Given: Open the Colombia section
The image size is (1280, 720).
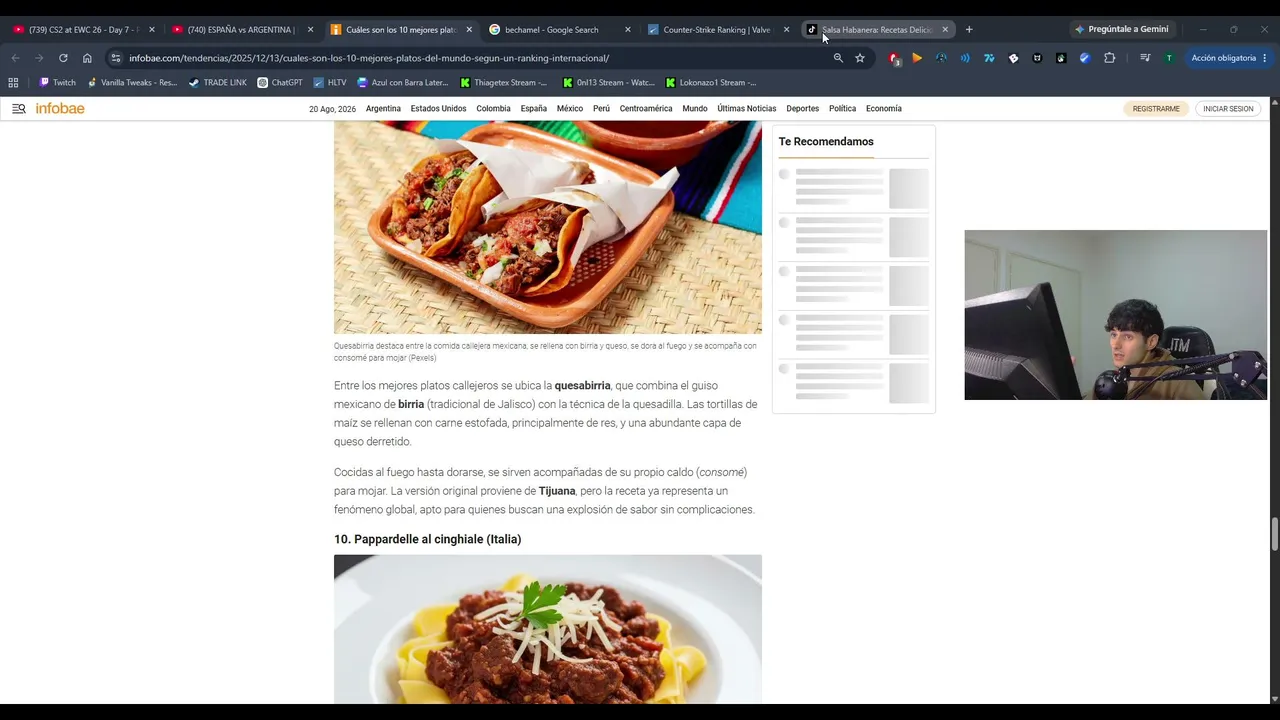Looking at the screenshot, I should pos(493,108).
